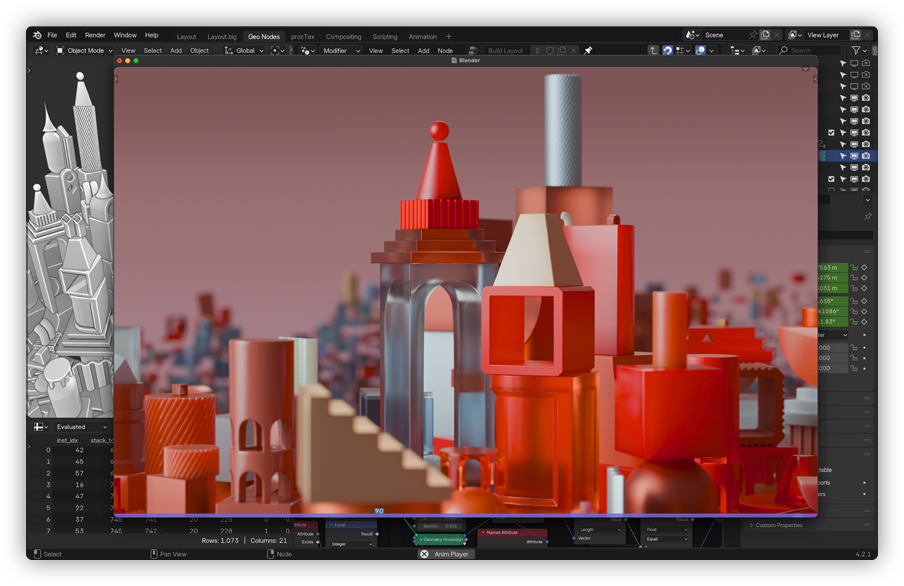Click the new scene icon beside Scene

click(765, 35)
